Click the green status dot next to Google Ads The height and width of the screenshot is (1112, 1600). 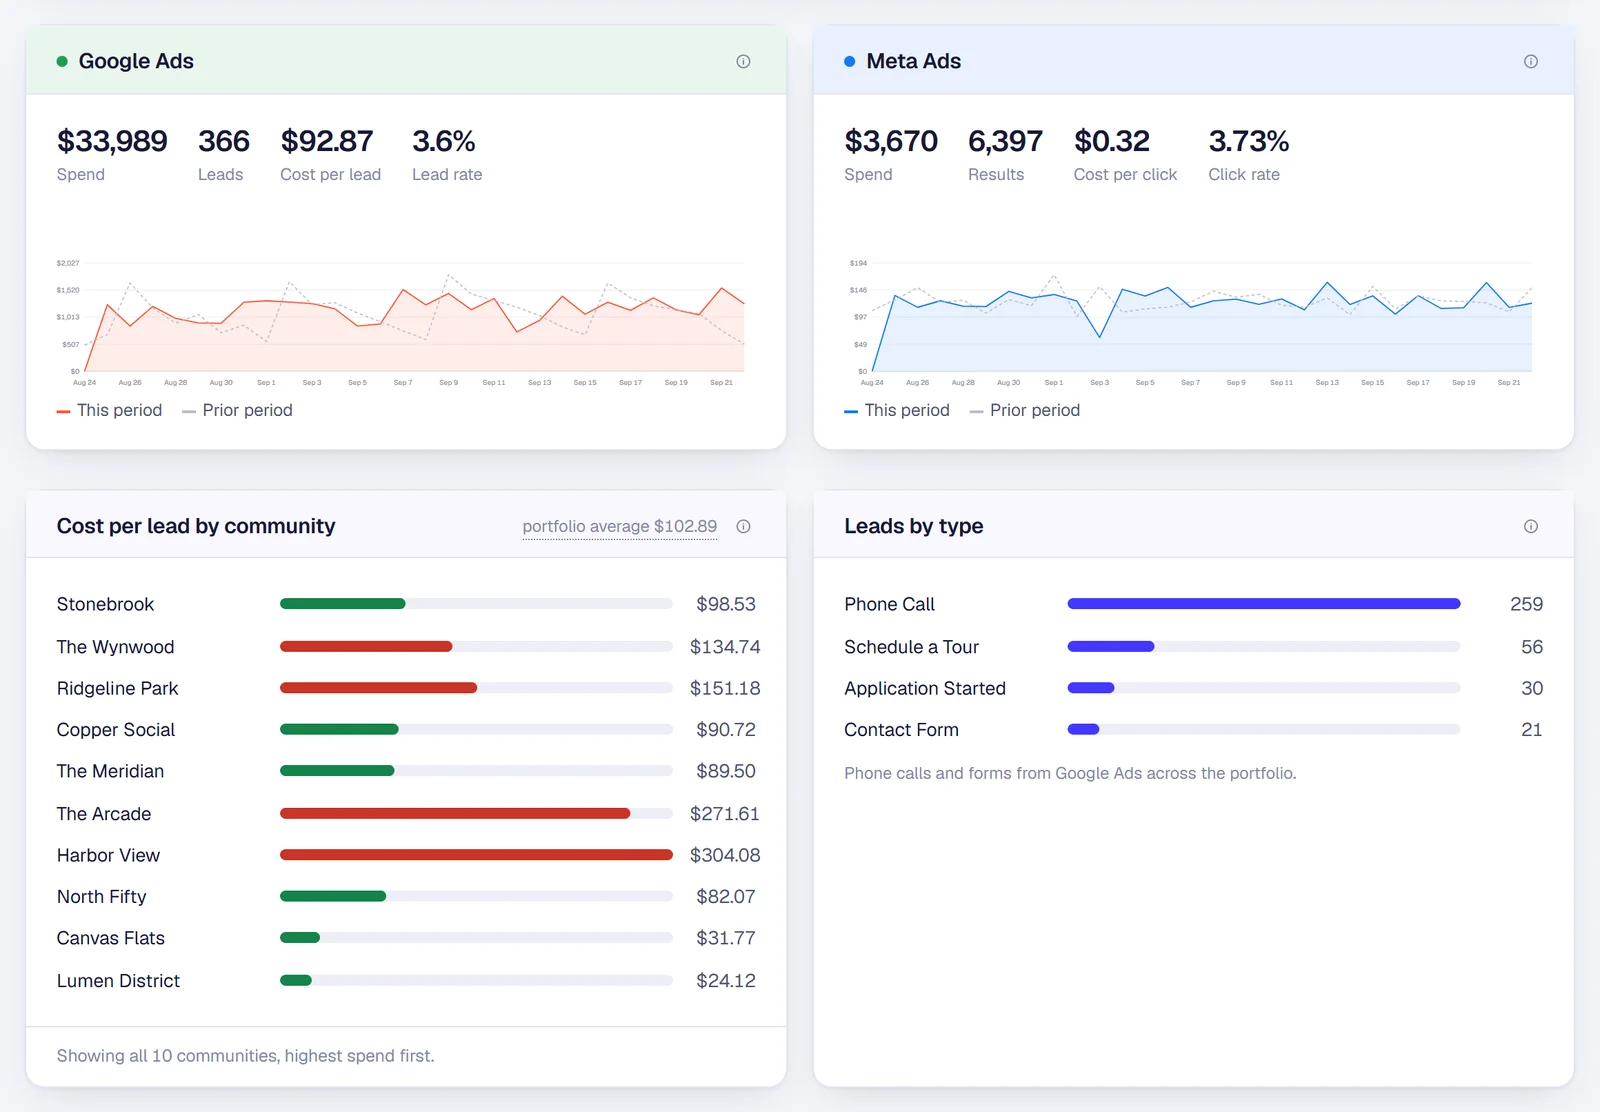pos(62,61)
